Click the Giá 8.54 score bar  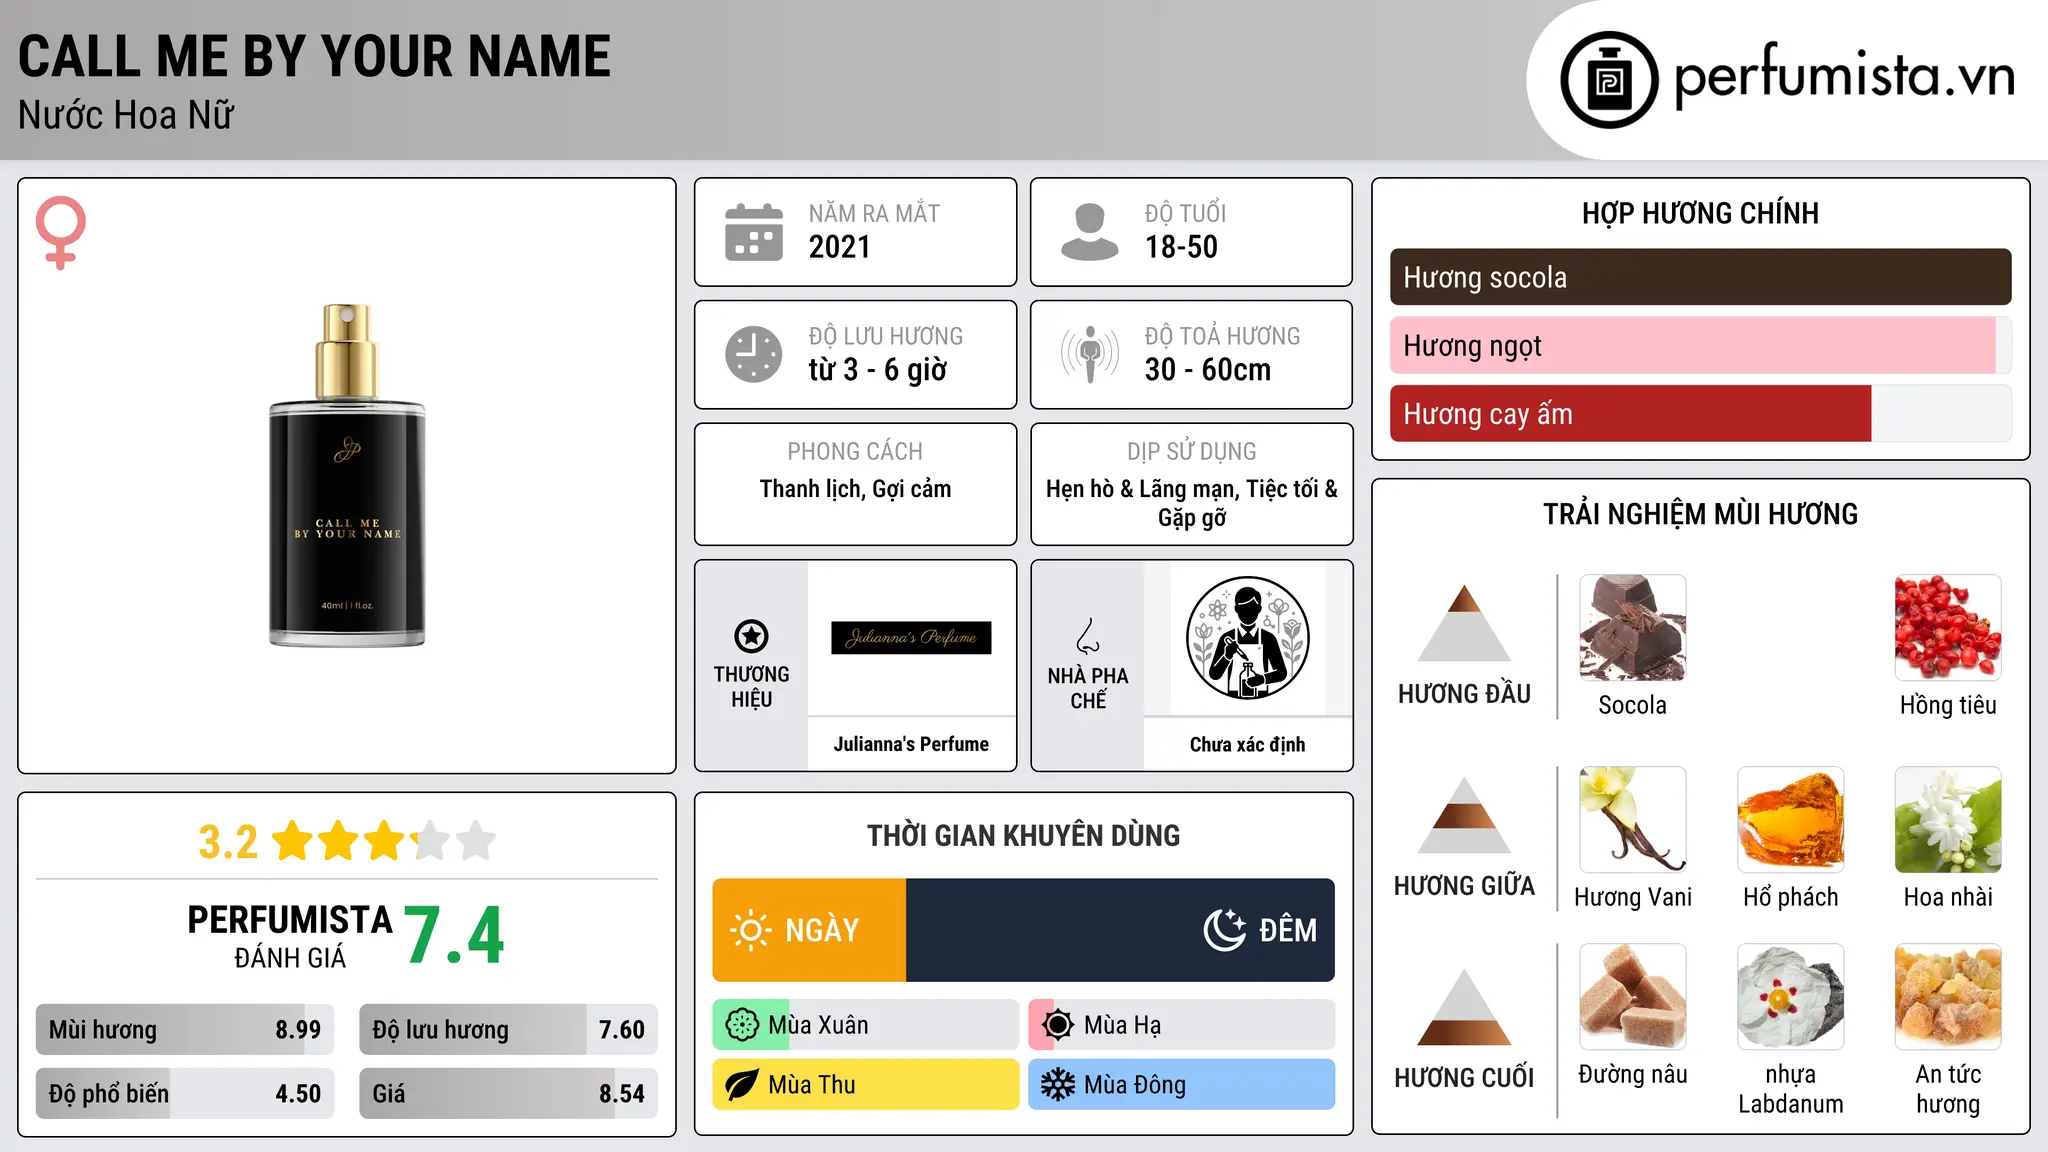(508, 1093)
